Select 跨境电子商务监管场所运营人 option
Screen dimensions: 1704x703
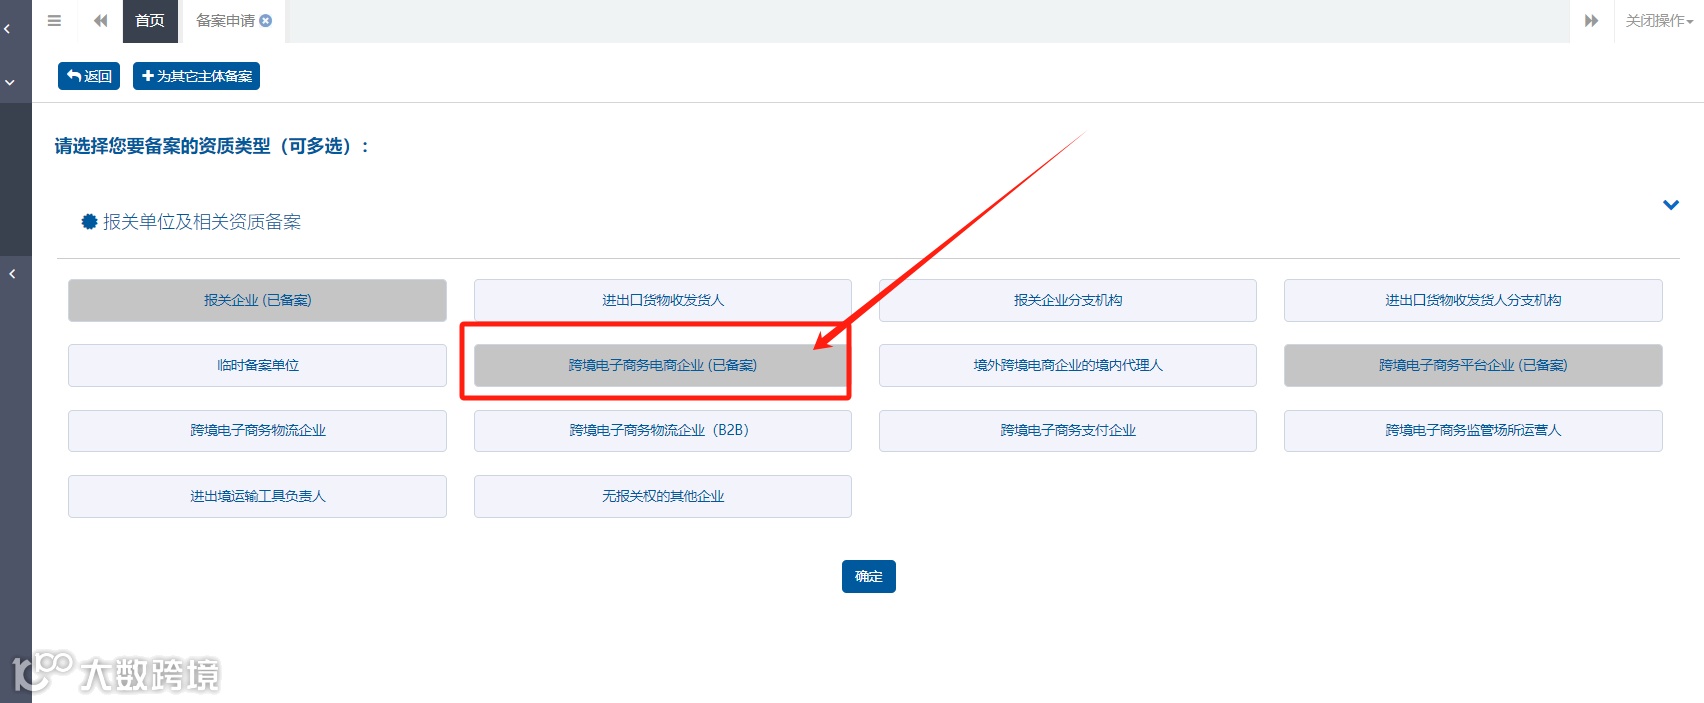[1473, 430]
